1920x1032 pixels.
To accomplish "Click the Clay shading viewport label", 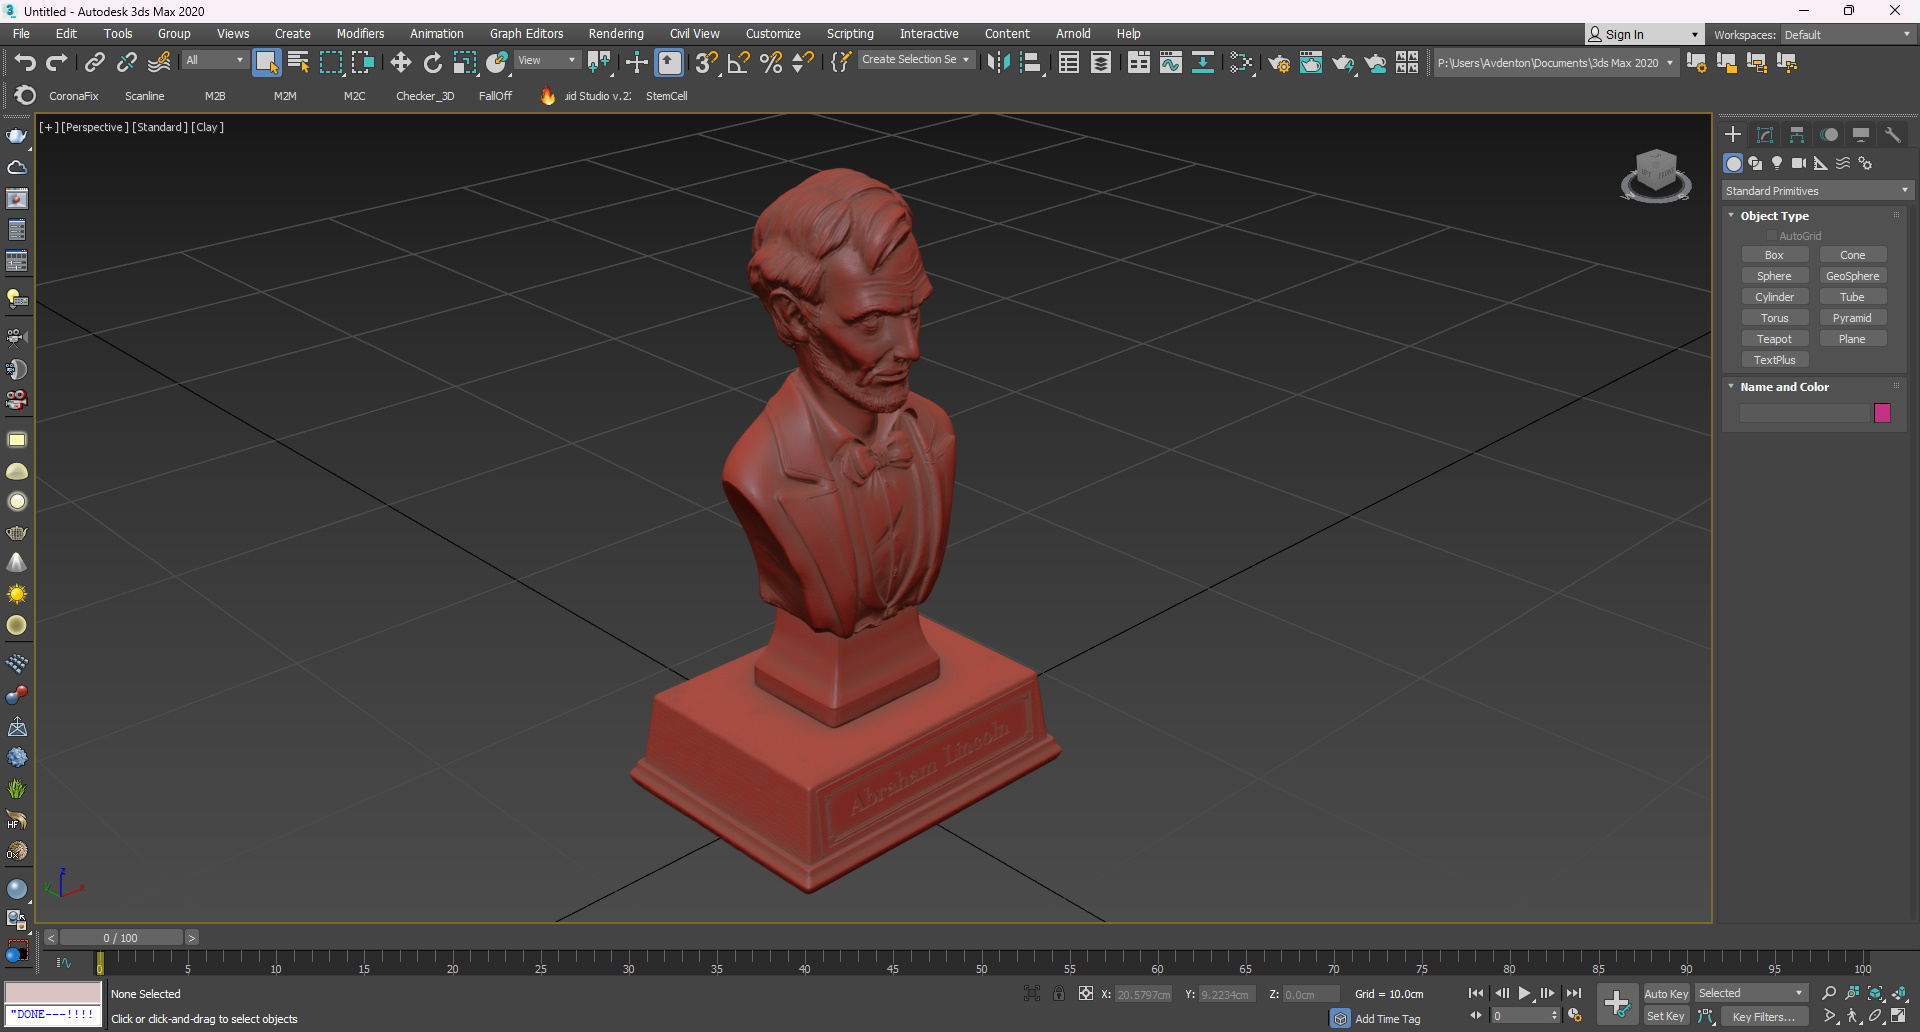I will [207, 127].
